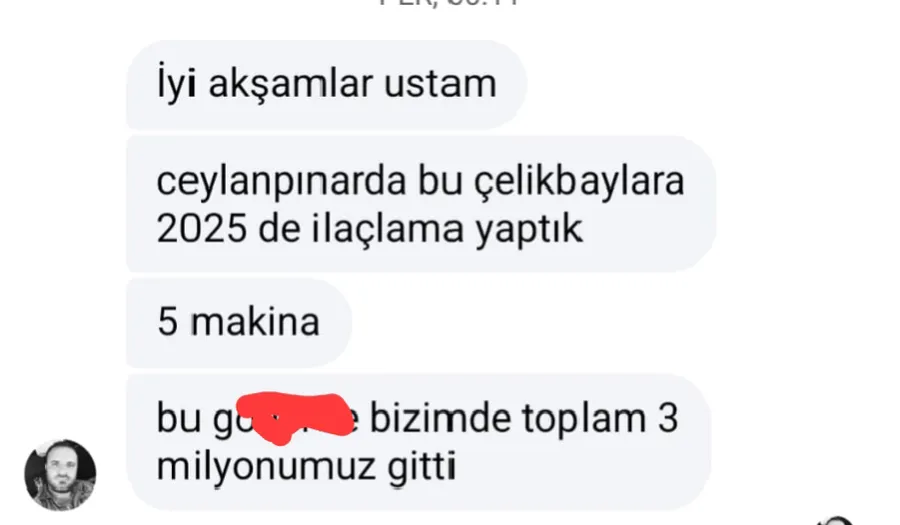Select the '3 milyonumuz gitti' message bubble
Screen dimensions: 900x525
[418, 442]
